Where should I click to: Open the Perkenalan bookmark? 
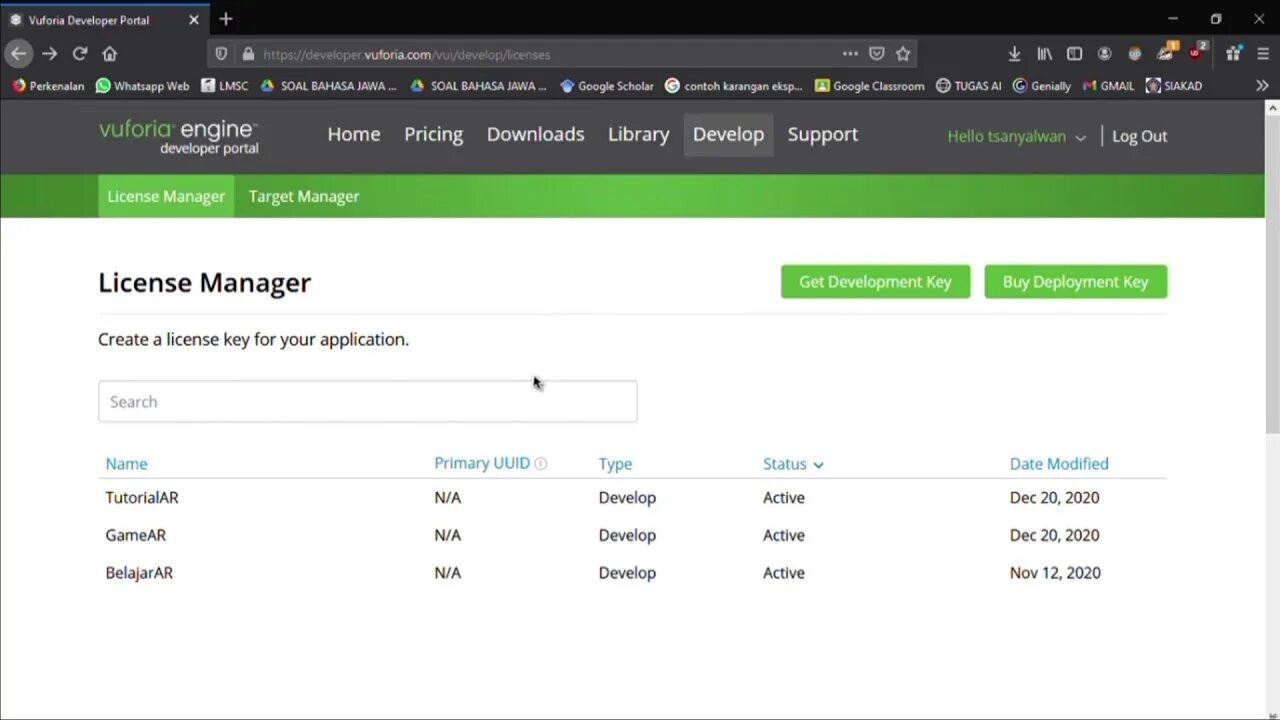(x=48, y=86)
